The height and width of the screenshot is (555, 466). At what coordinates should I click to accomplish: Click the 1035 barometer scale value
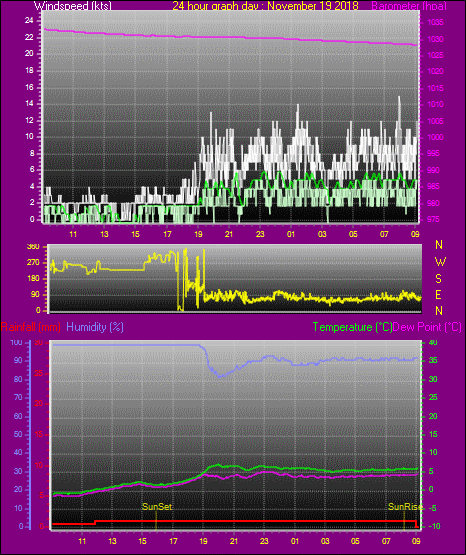click(435, 23)
